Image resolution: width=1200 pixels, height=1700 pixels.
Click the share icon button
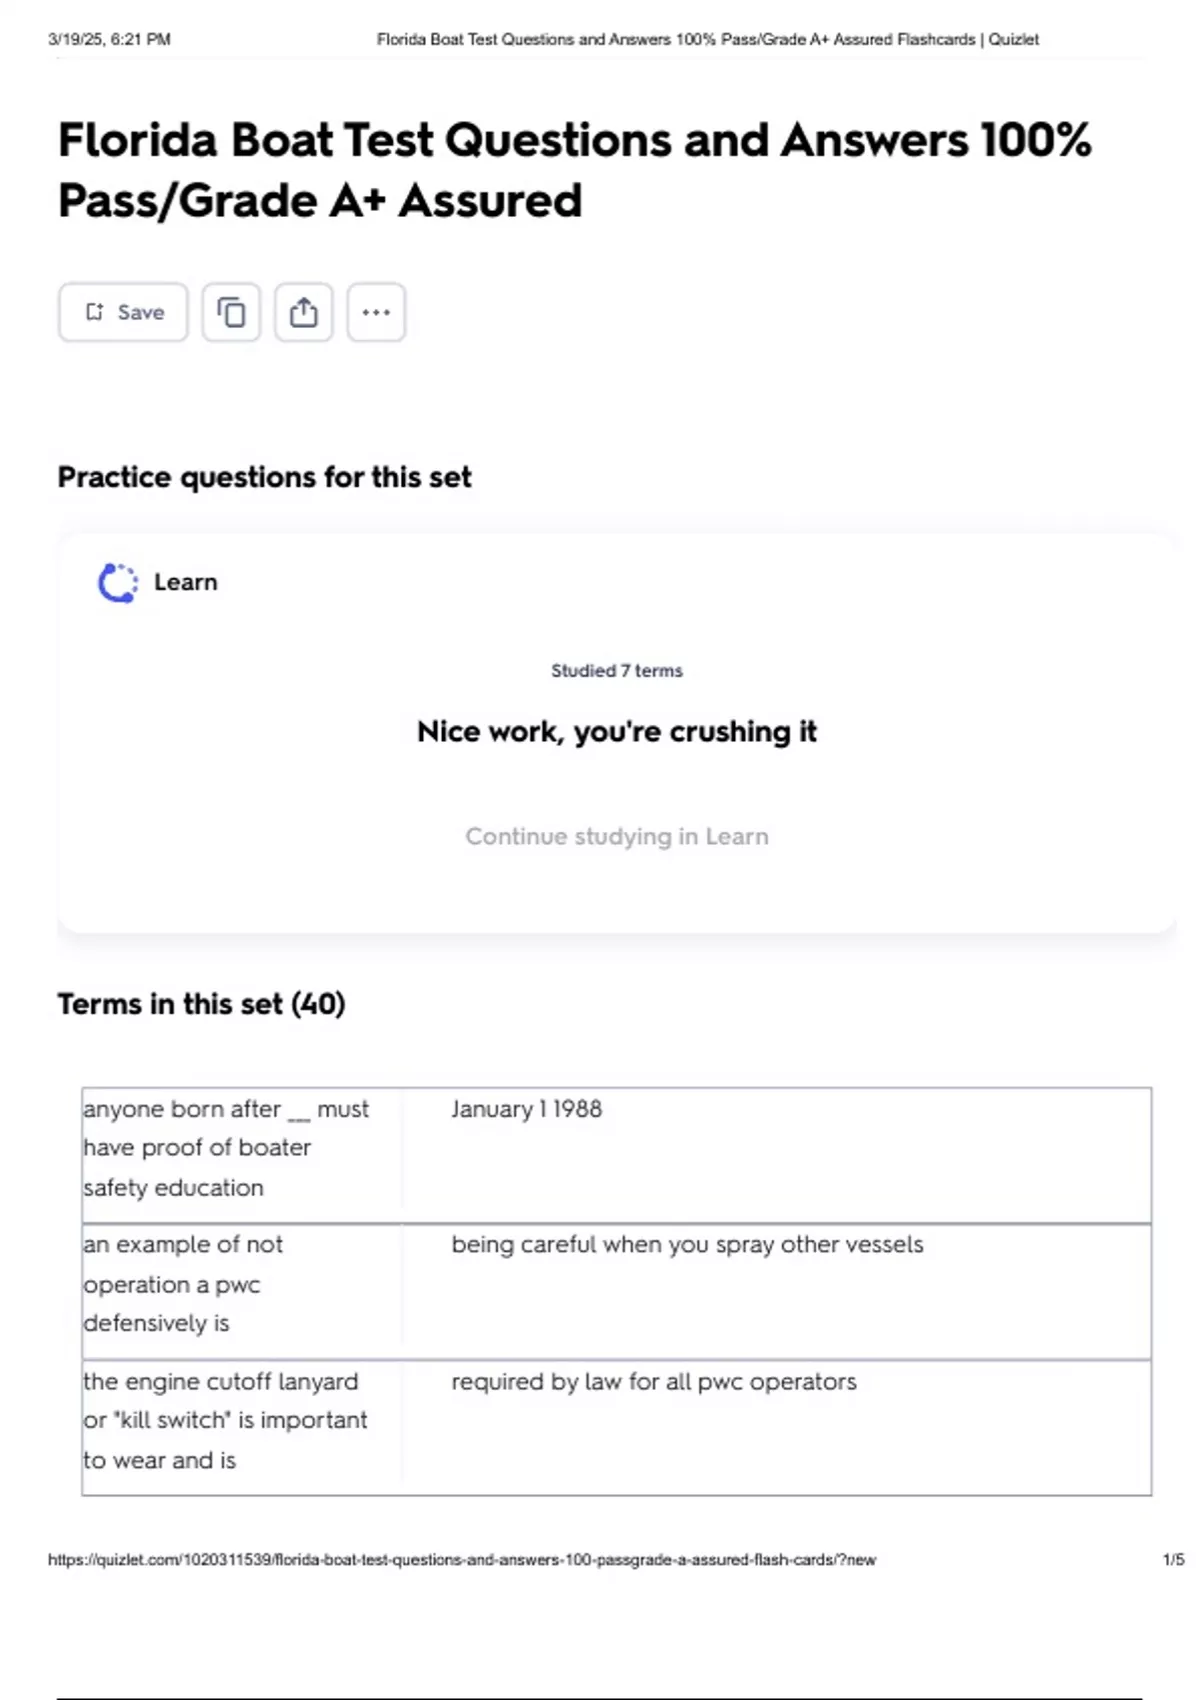tap(304, 313)
